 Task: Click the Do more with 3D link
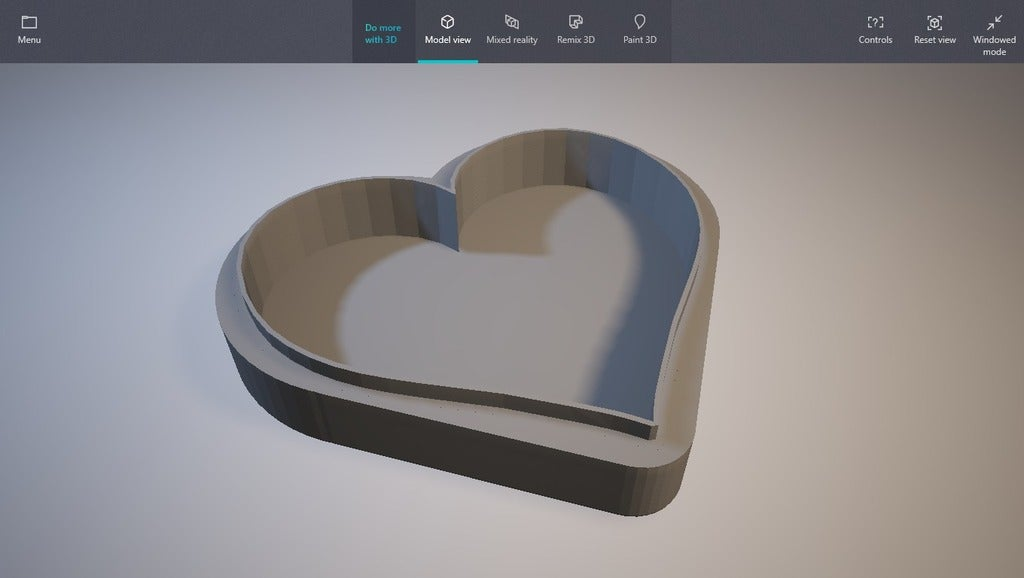click(x=382, y=32)
